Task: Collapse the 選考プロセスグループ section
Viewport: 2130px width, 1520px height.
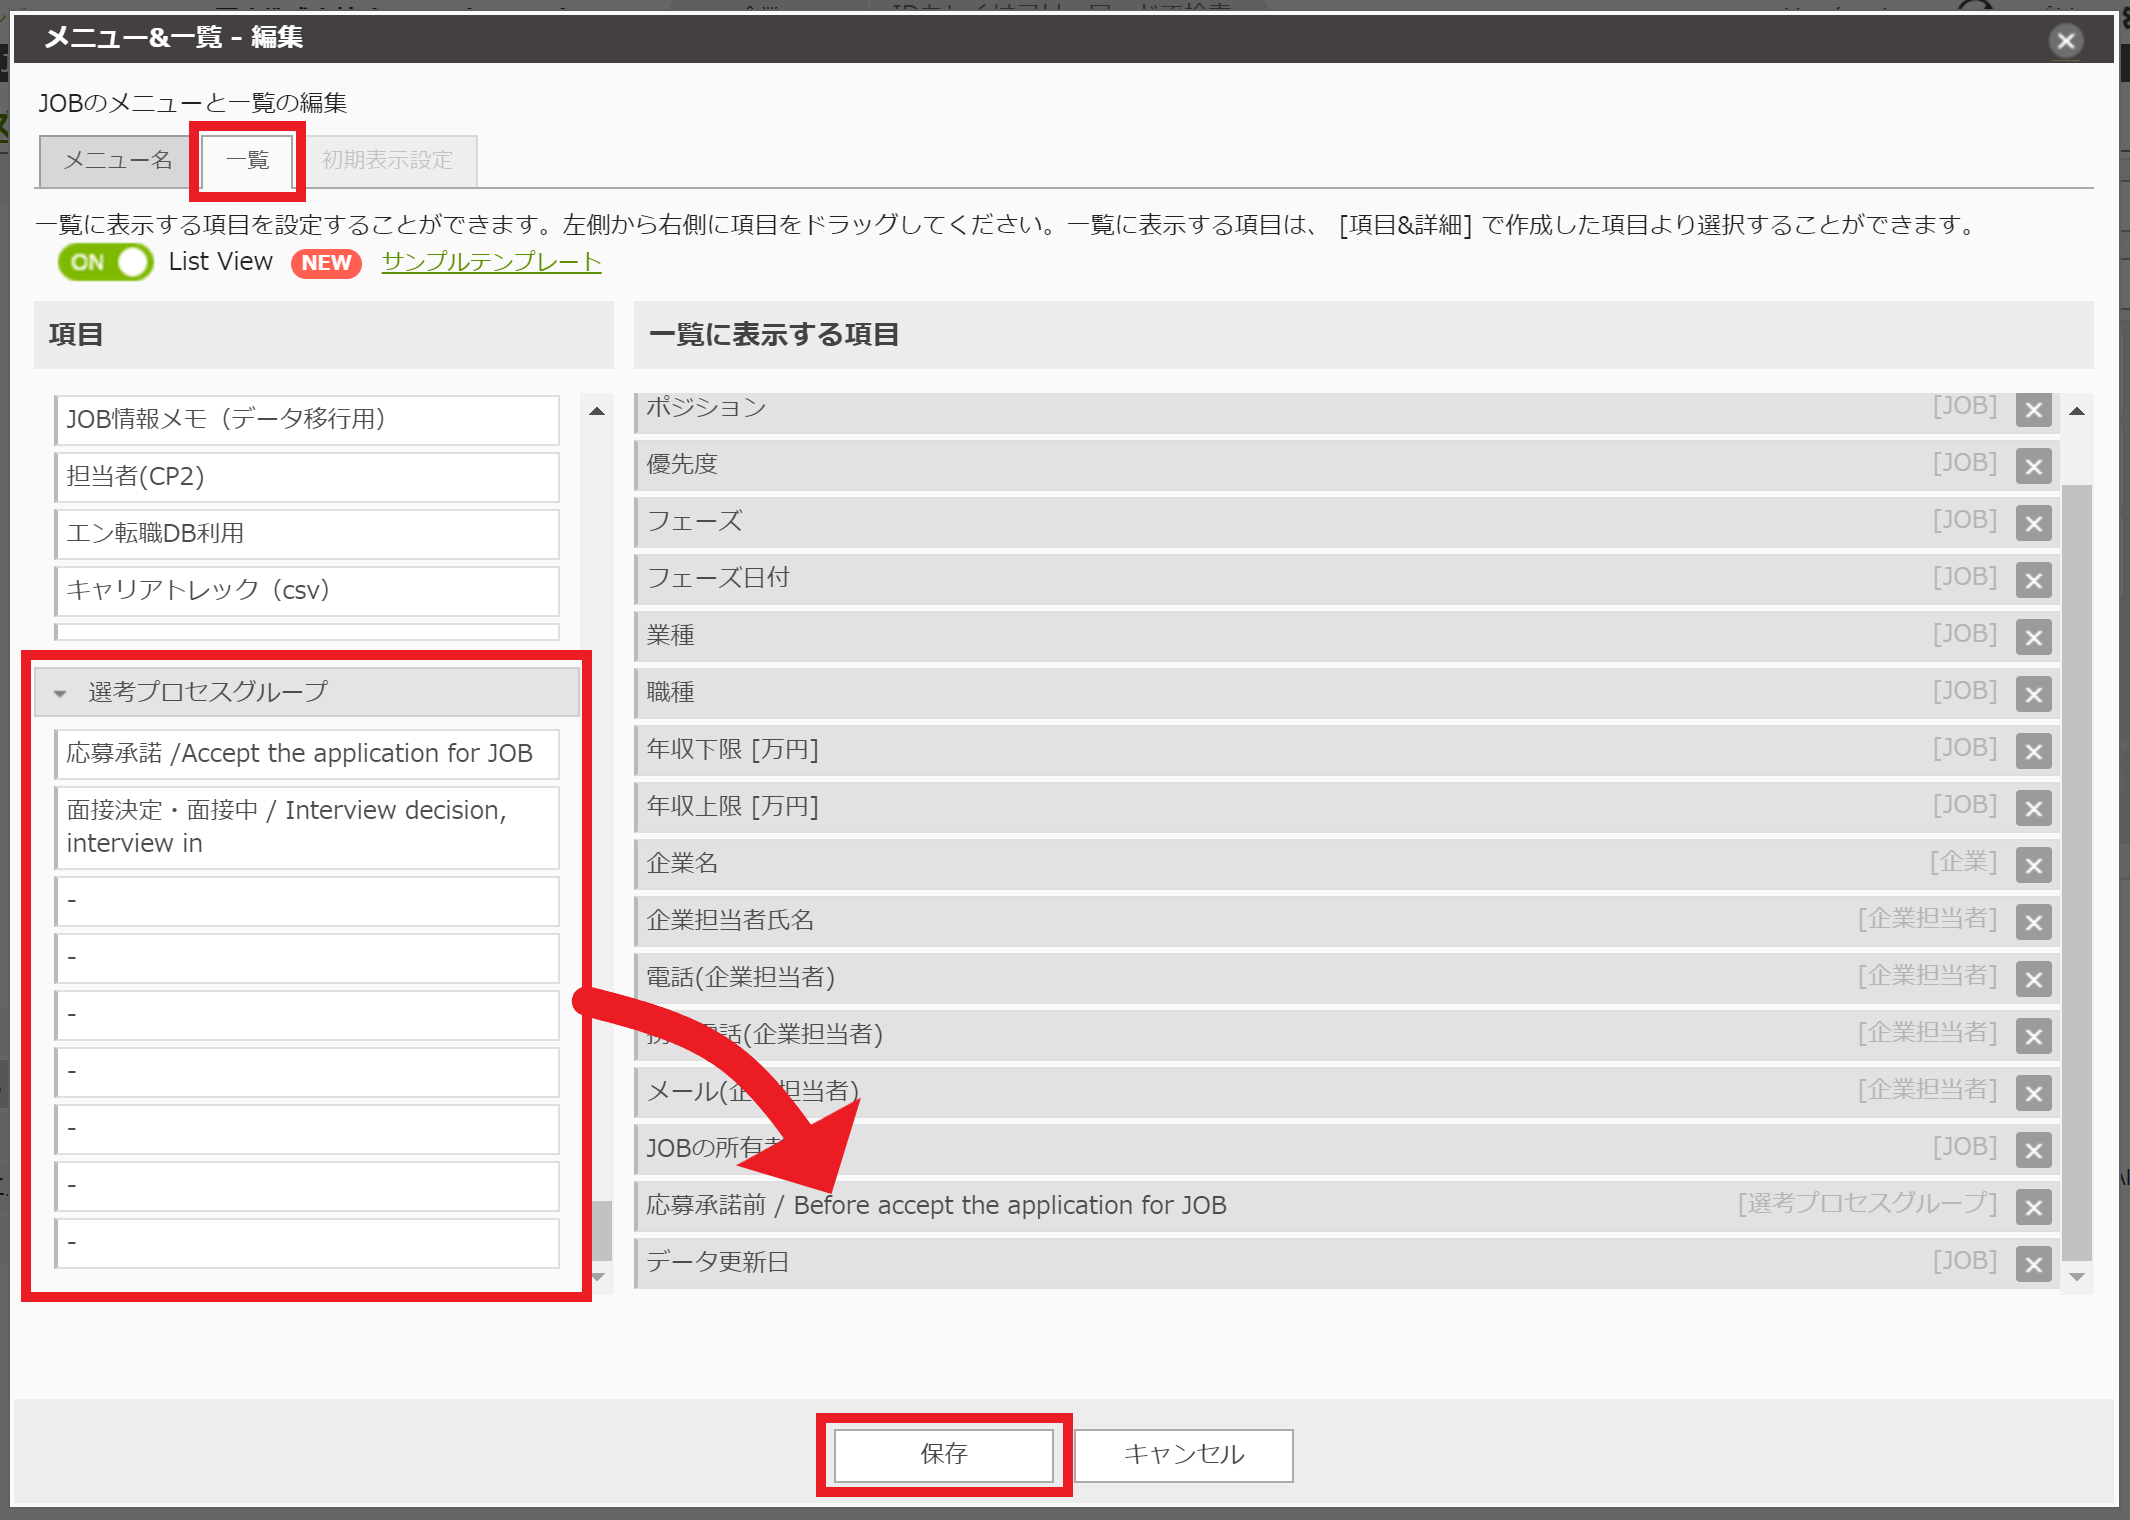Action: (x=60, y=692)
